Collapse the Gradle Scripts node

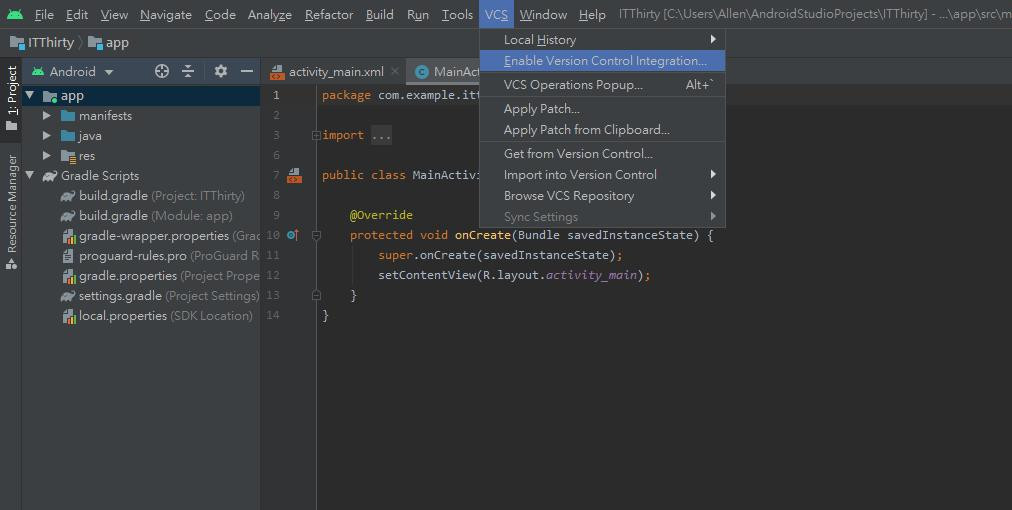[29, 176]
